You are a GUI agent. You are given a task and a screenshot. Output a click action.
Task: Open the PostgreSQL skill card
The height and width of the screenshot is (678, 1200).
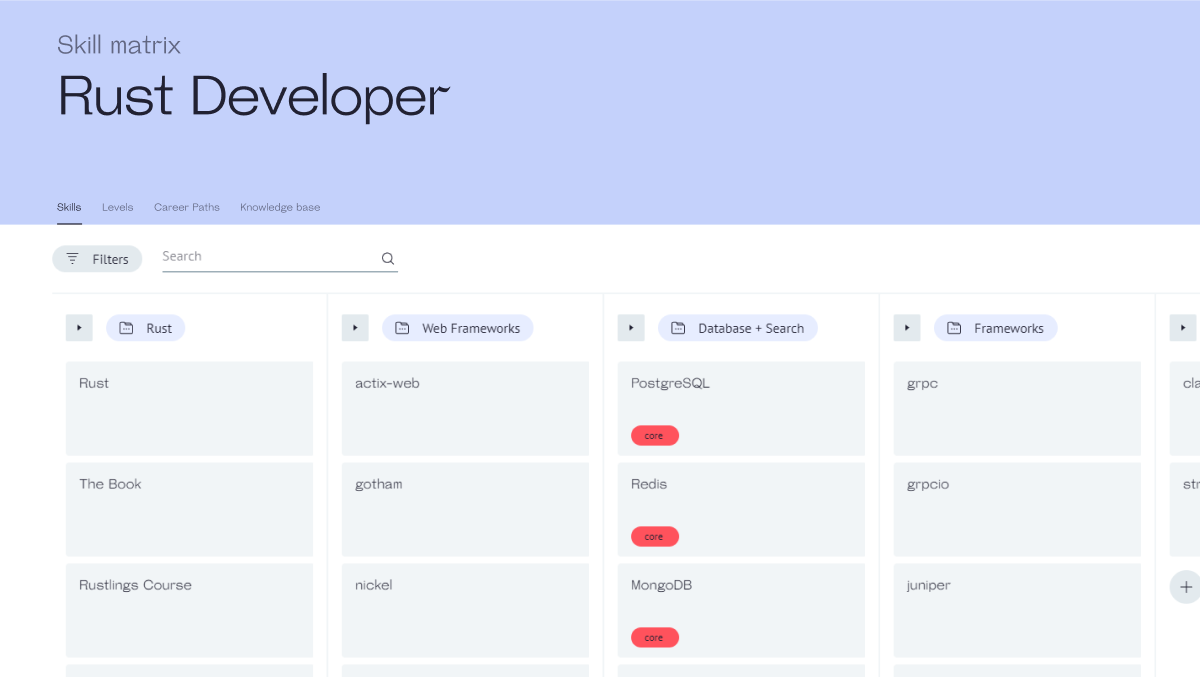(741, 409)
